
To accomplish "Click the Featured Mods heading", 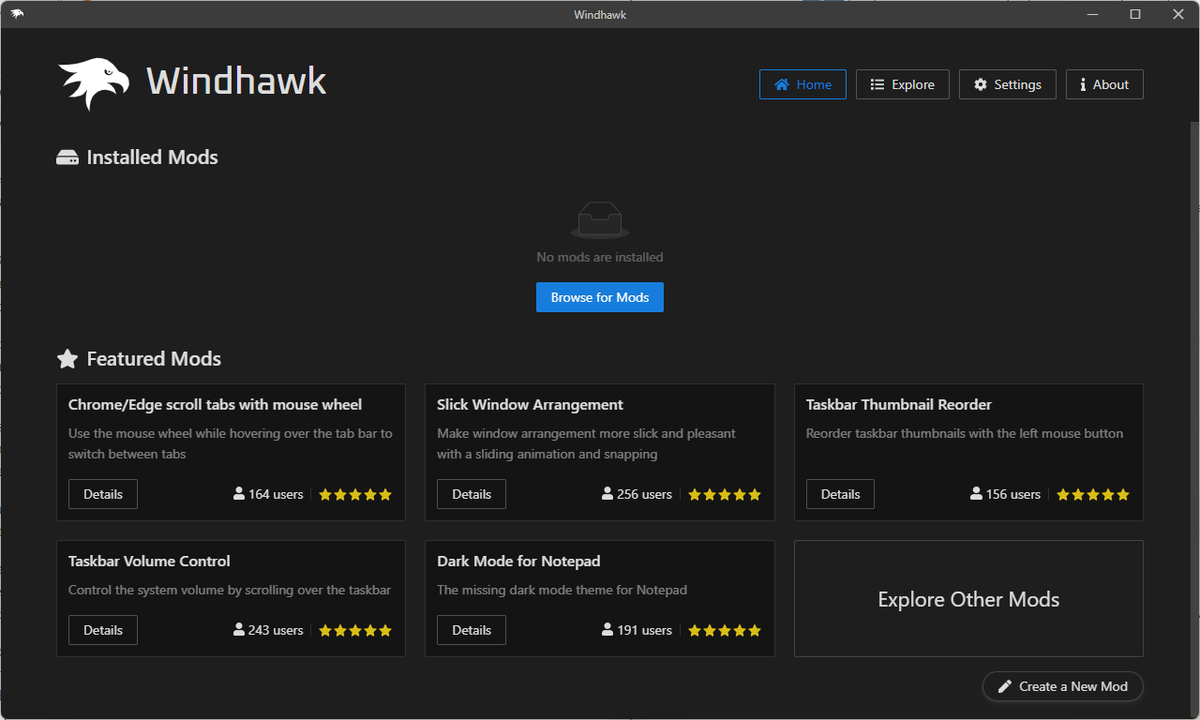I will (154, 358).
